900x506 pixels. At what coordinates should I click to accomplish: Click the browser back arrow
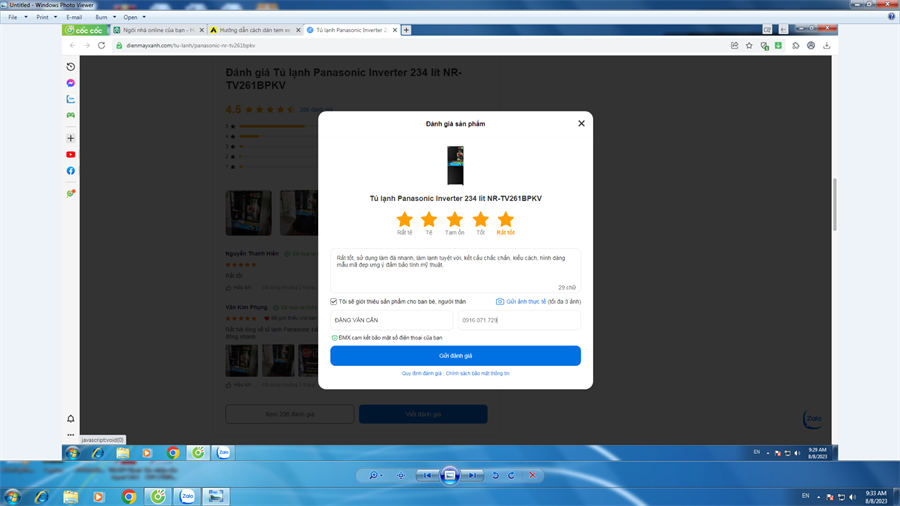(x=72, y=45)
